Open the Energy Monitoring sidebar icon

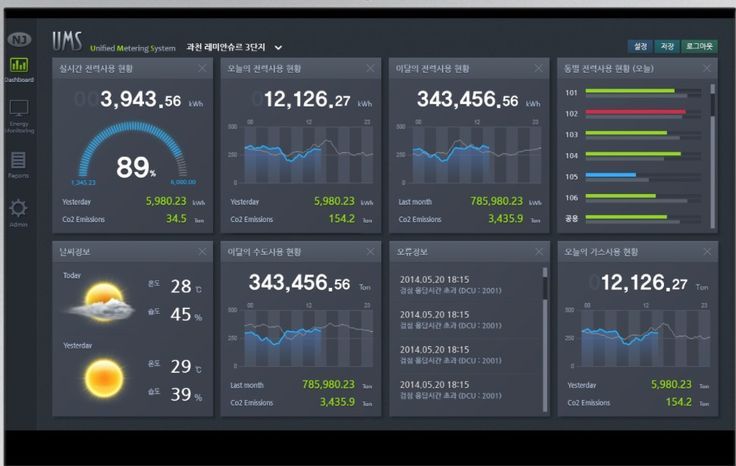click(x=18, y=111)
